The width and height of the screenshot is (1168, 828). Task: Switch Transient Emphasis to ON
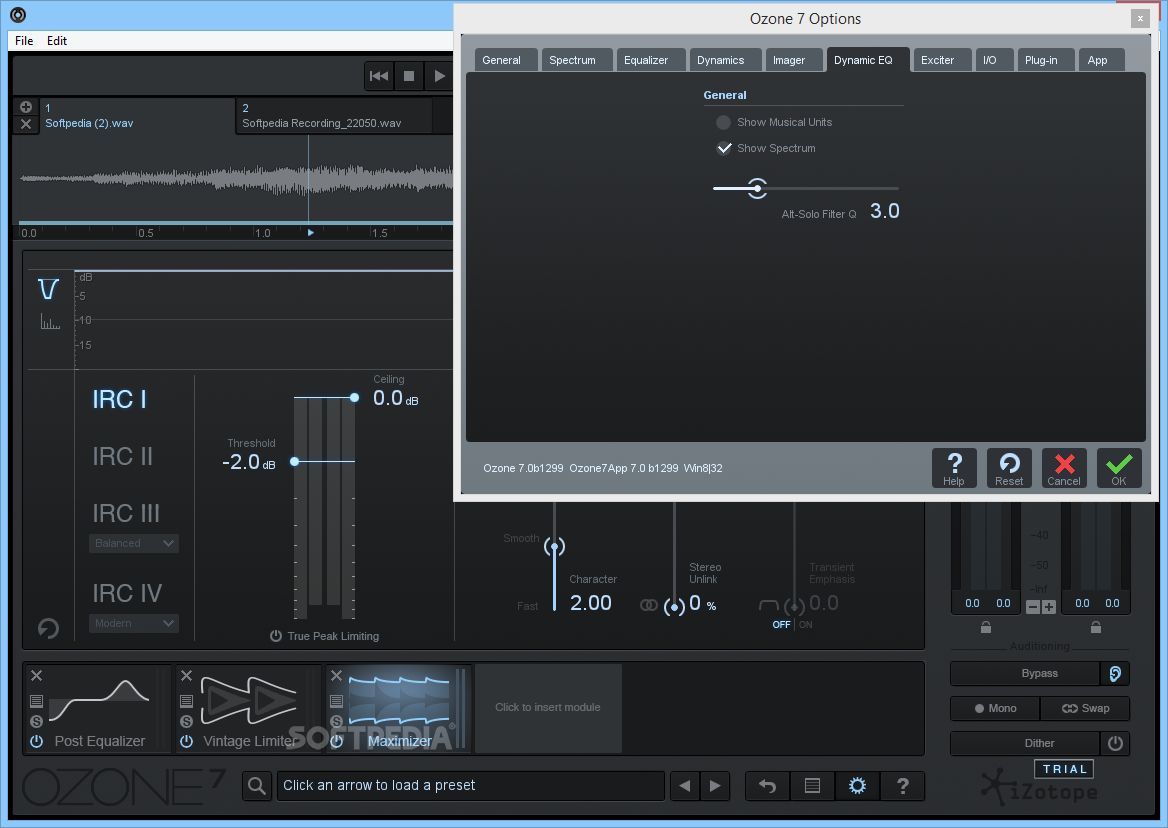coord(805,625)
